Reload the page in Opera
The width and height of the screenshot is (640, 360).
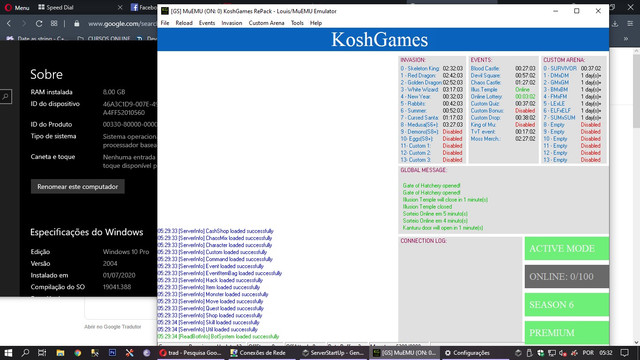39,24
